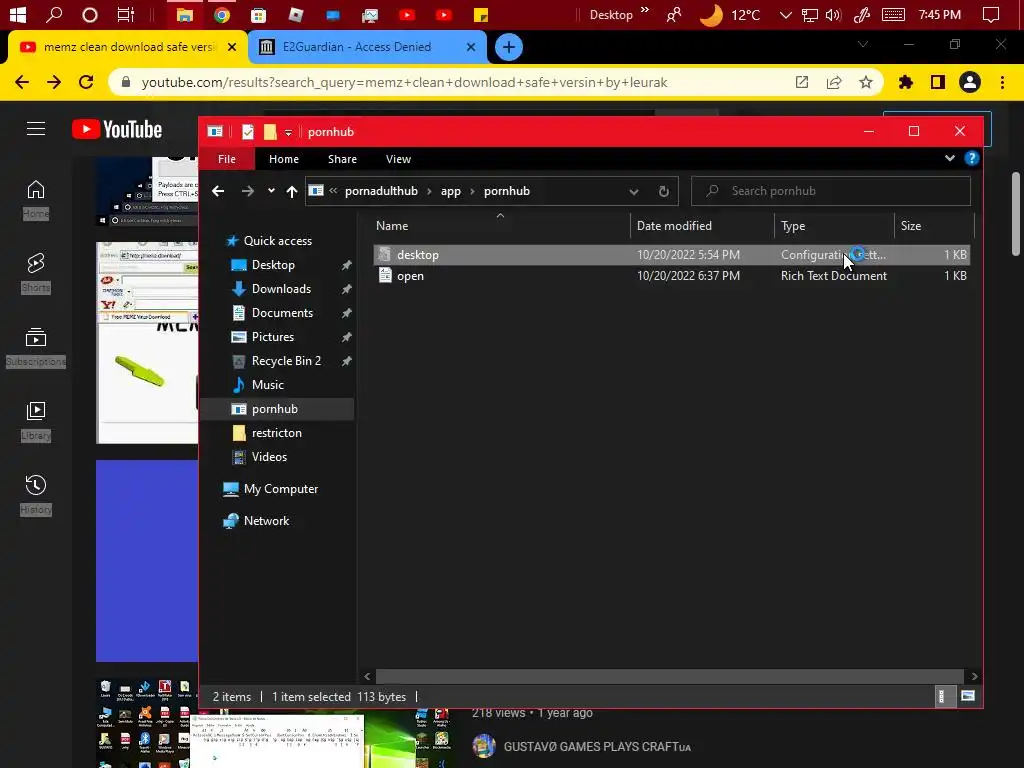
Task: Expand the Explorer ribbon chevron
Action: (x=950, y=159)
